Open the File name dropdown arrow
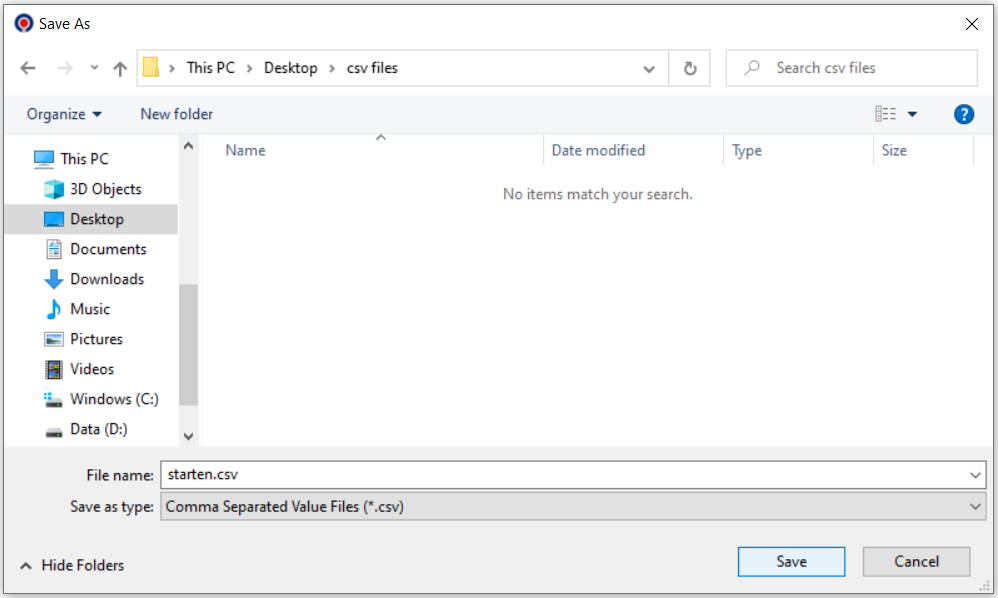The height and width of the screenshot is (598, 998). click(x=975, y=475)
